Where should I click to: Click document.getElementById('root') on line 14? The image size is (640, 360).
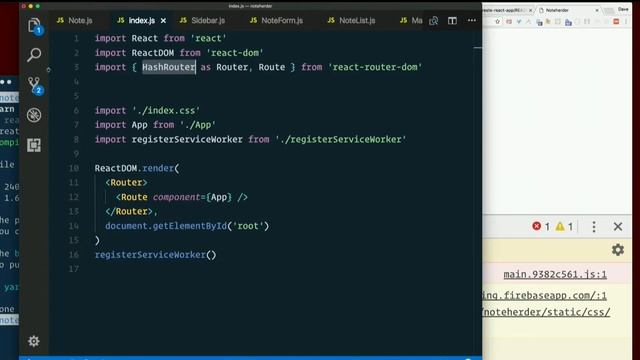[187, 226]
